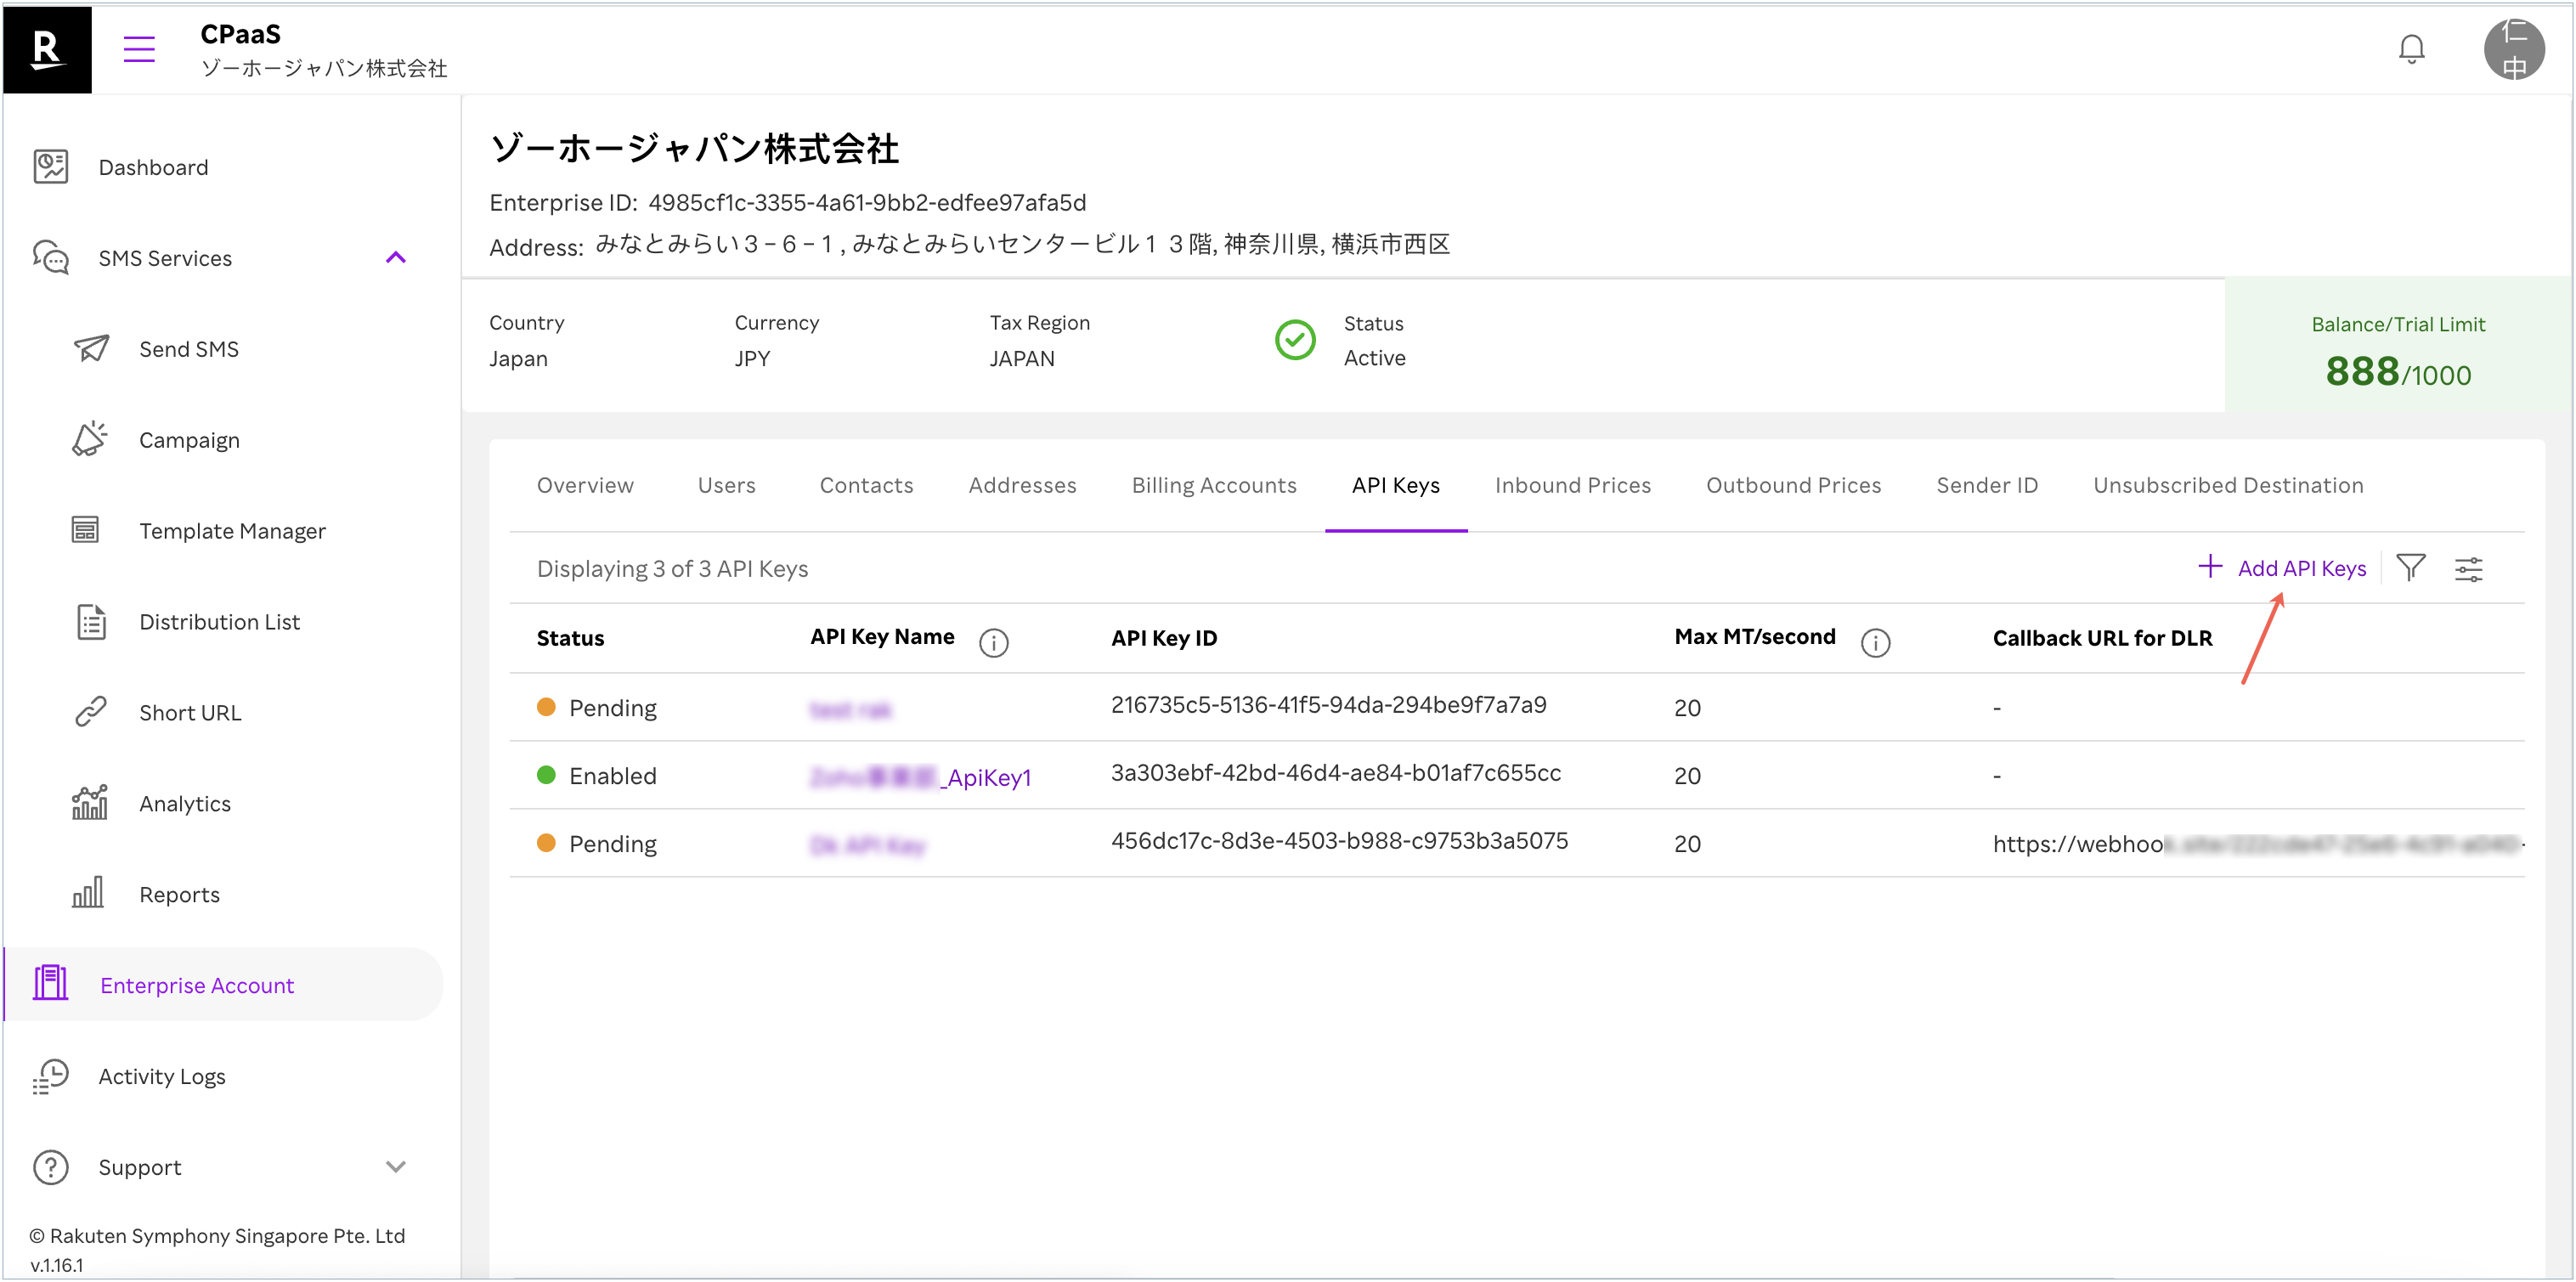Click the Distribution List document icon
This screenshot has width=2576, height=1282.
[91, 622]
